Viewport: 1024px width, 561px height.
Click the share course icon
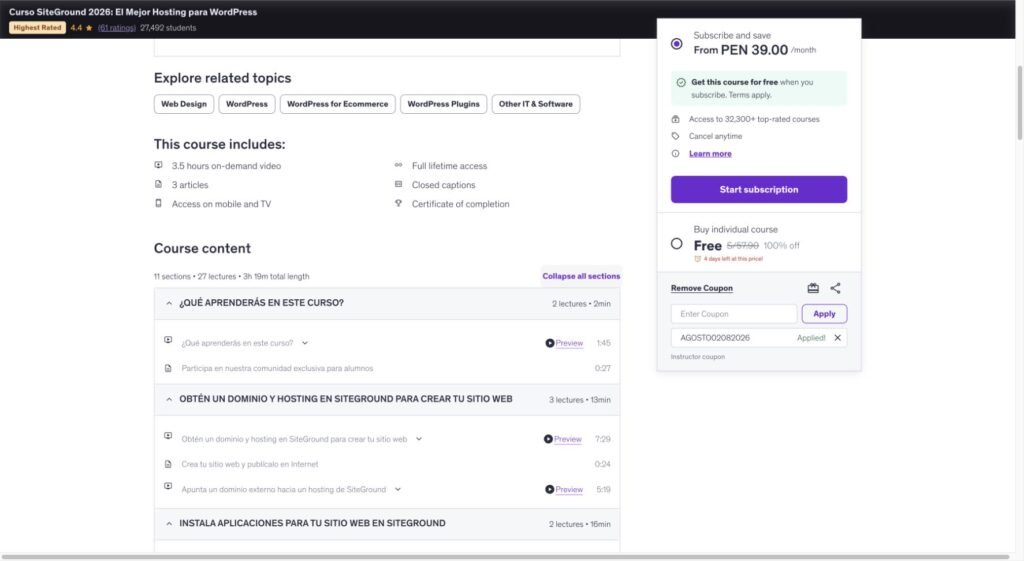point(835,288)
